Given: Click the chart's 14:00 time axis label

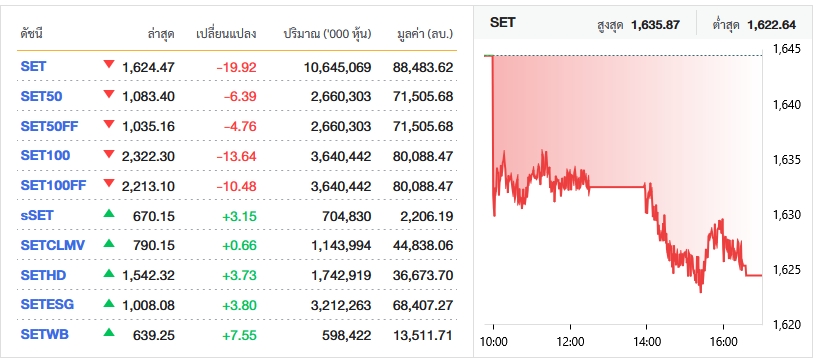Looking at the screenshot, I should (647, 342).
